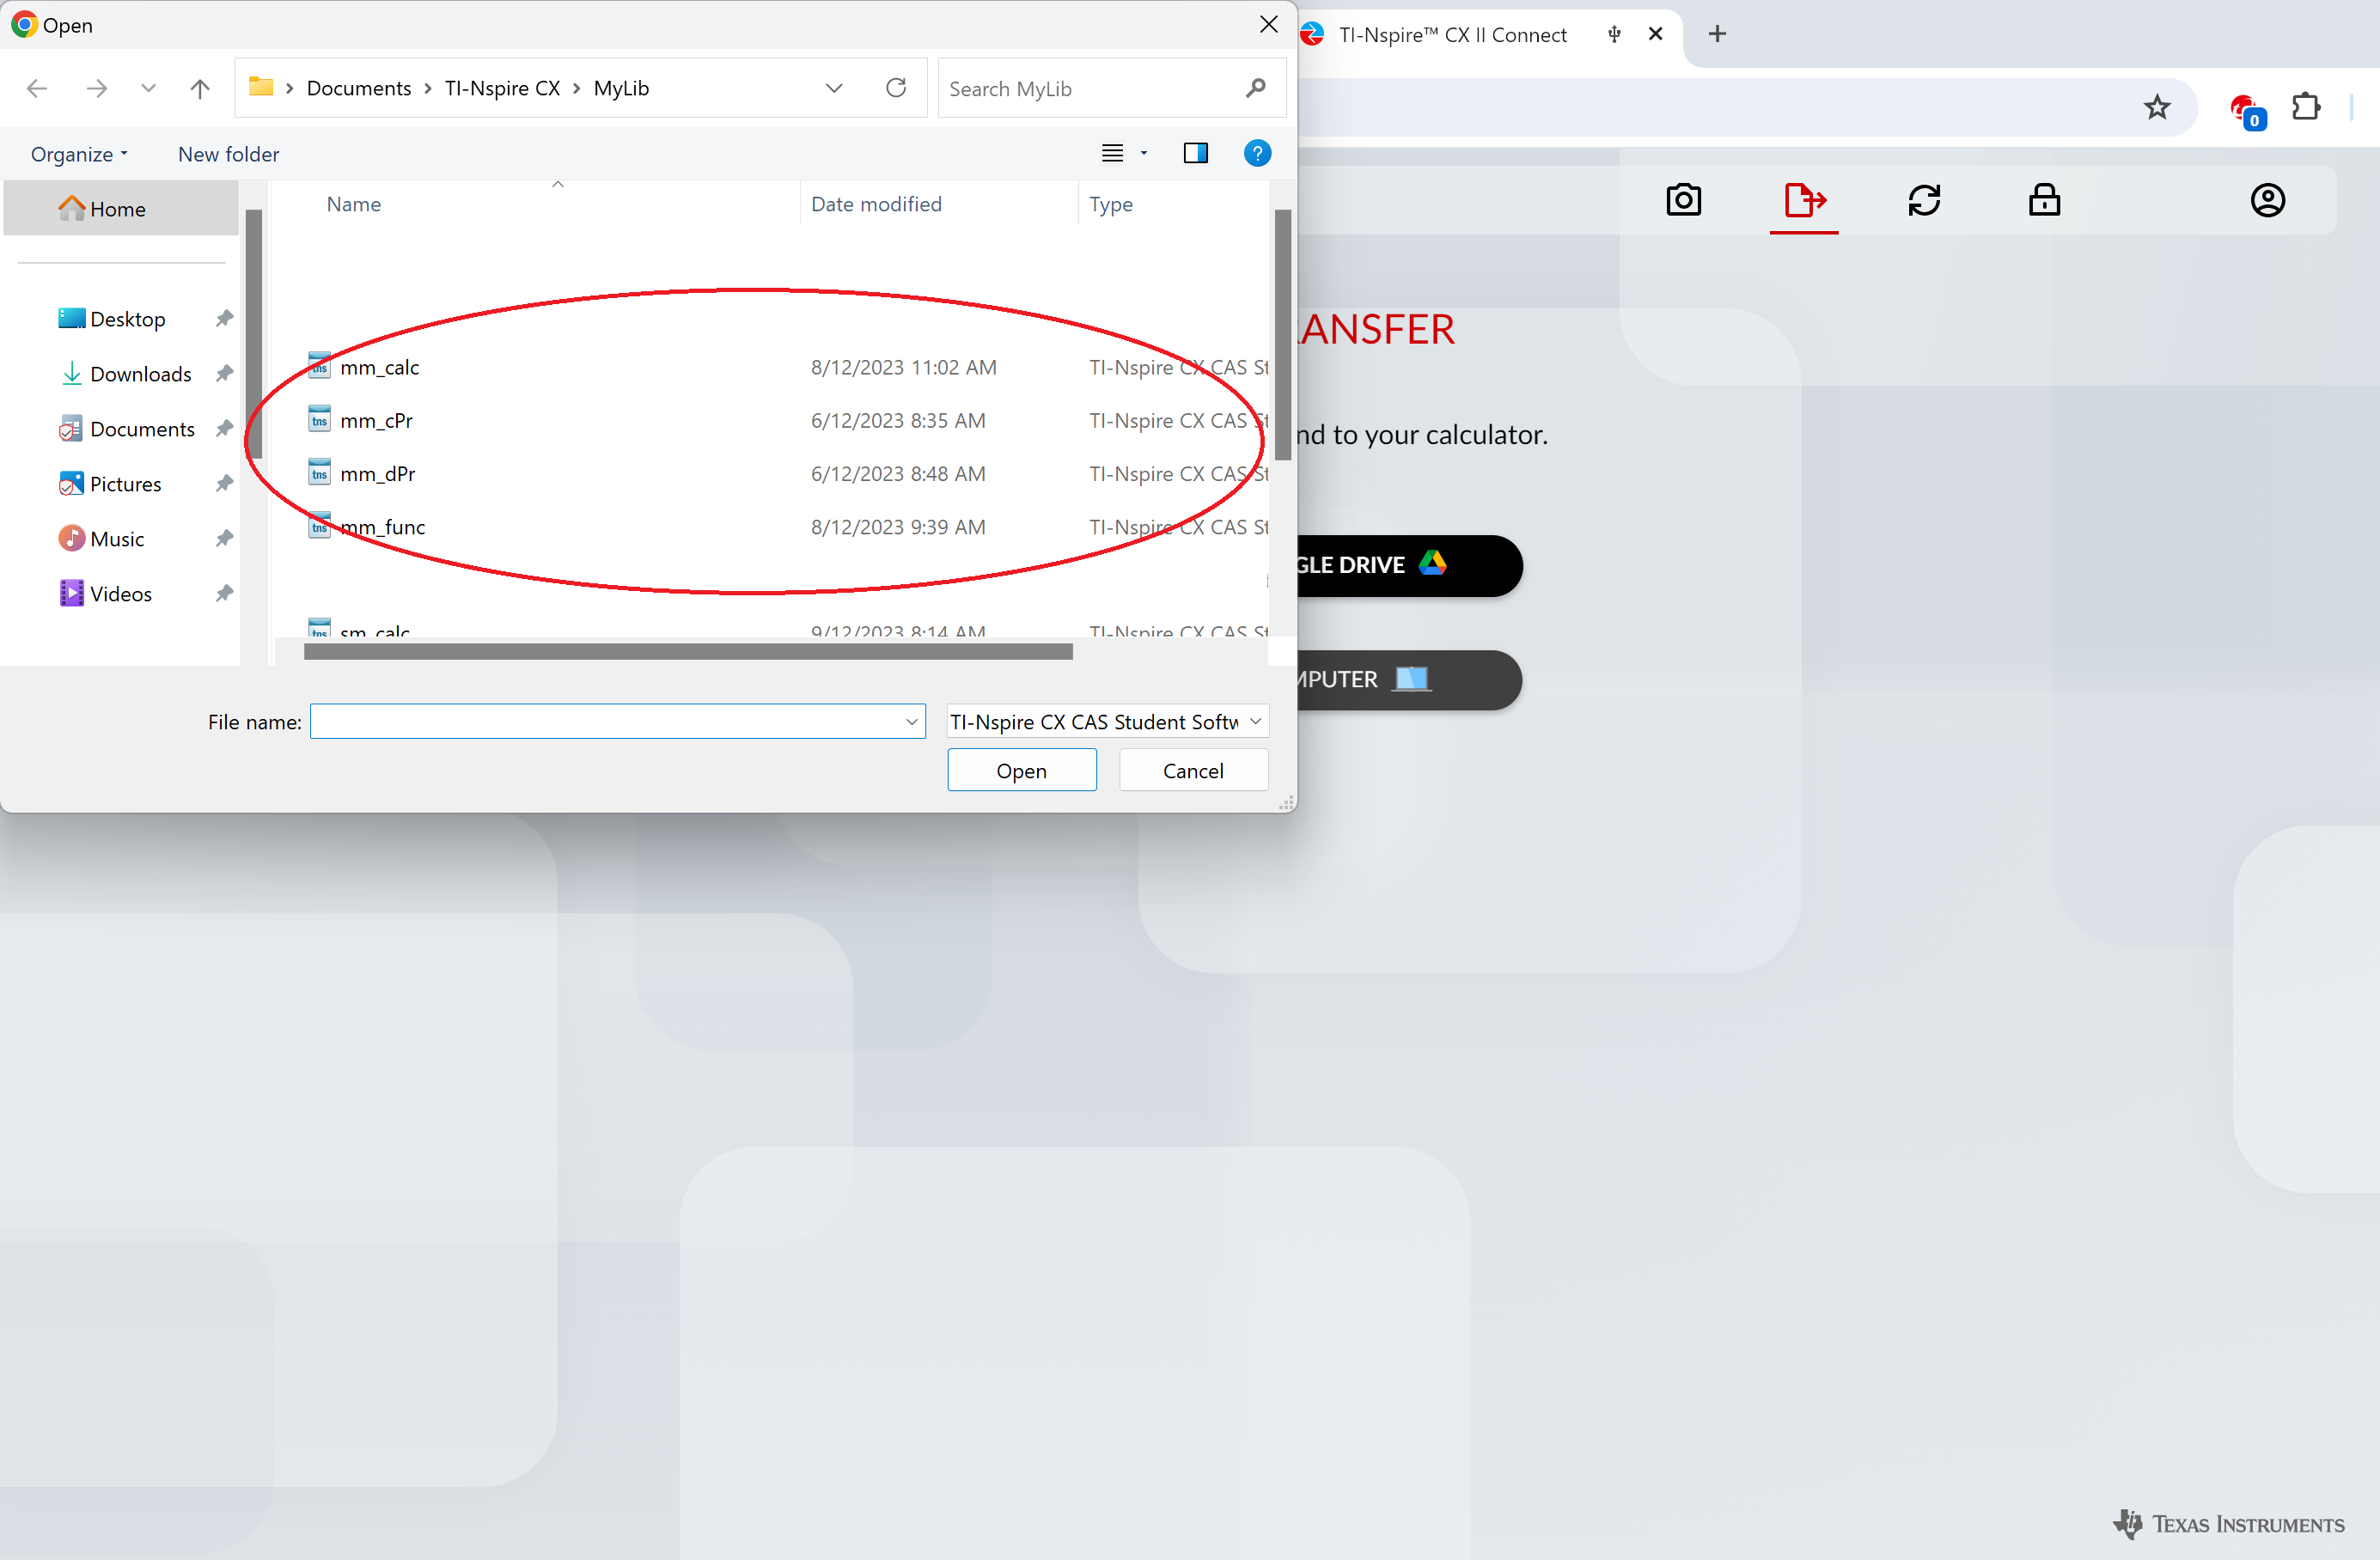This screenshot has width=2380, height=1560.
Task: Open the file type filter dropdown
Action: point(1107,722)
